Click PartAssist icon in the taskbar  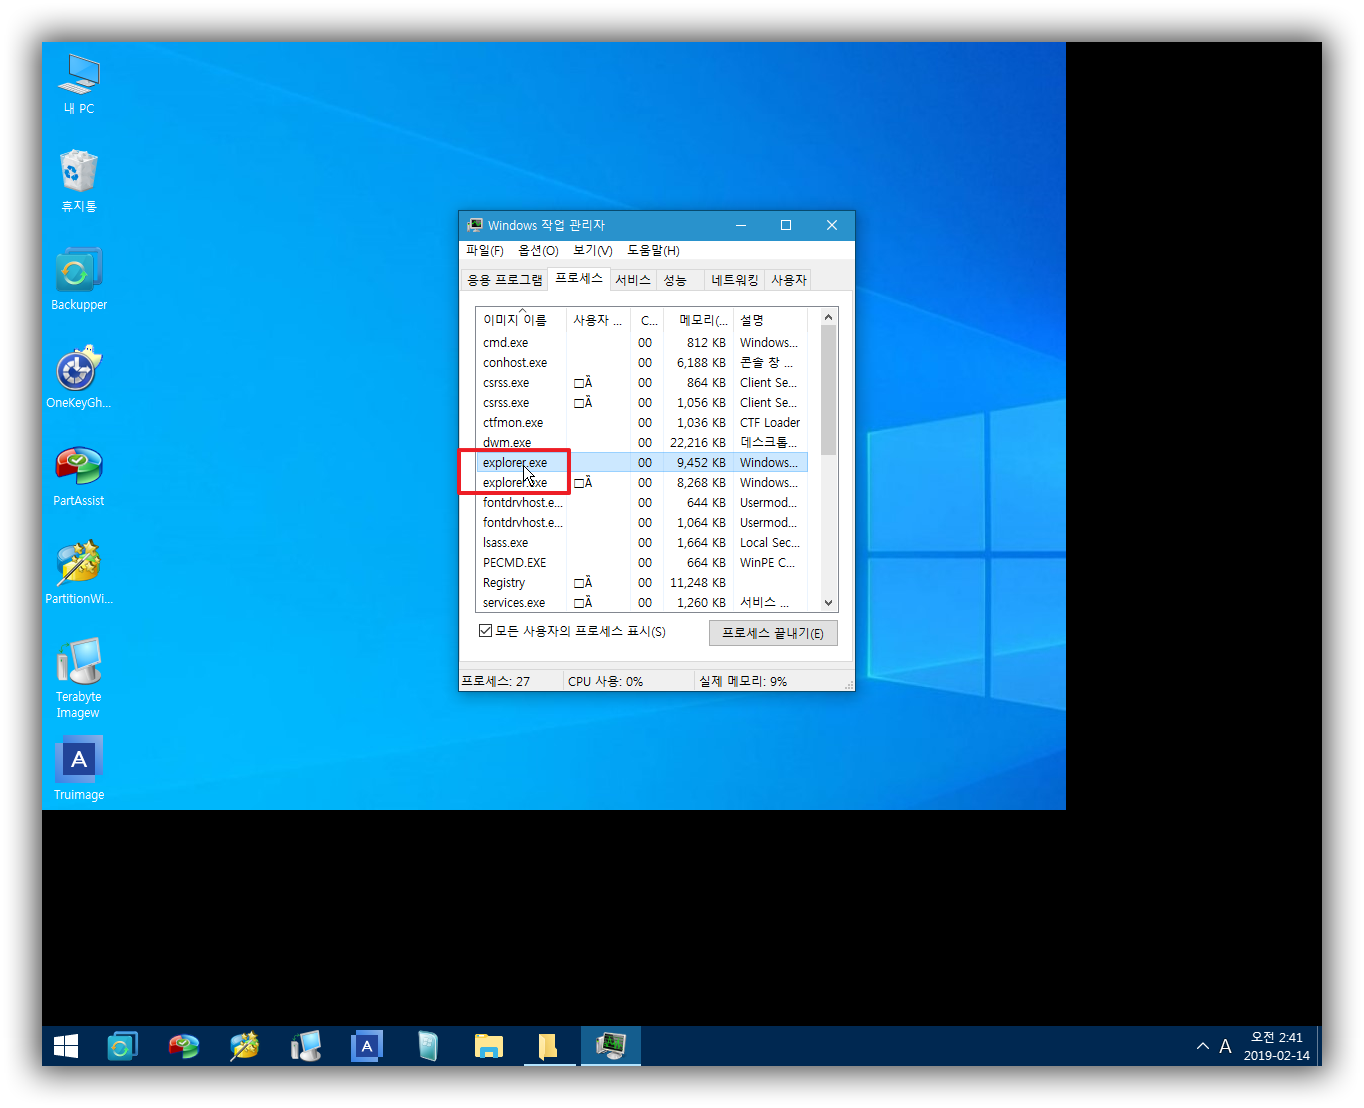coord(183,1046)
